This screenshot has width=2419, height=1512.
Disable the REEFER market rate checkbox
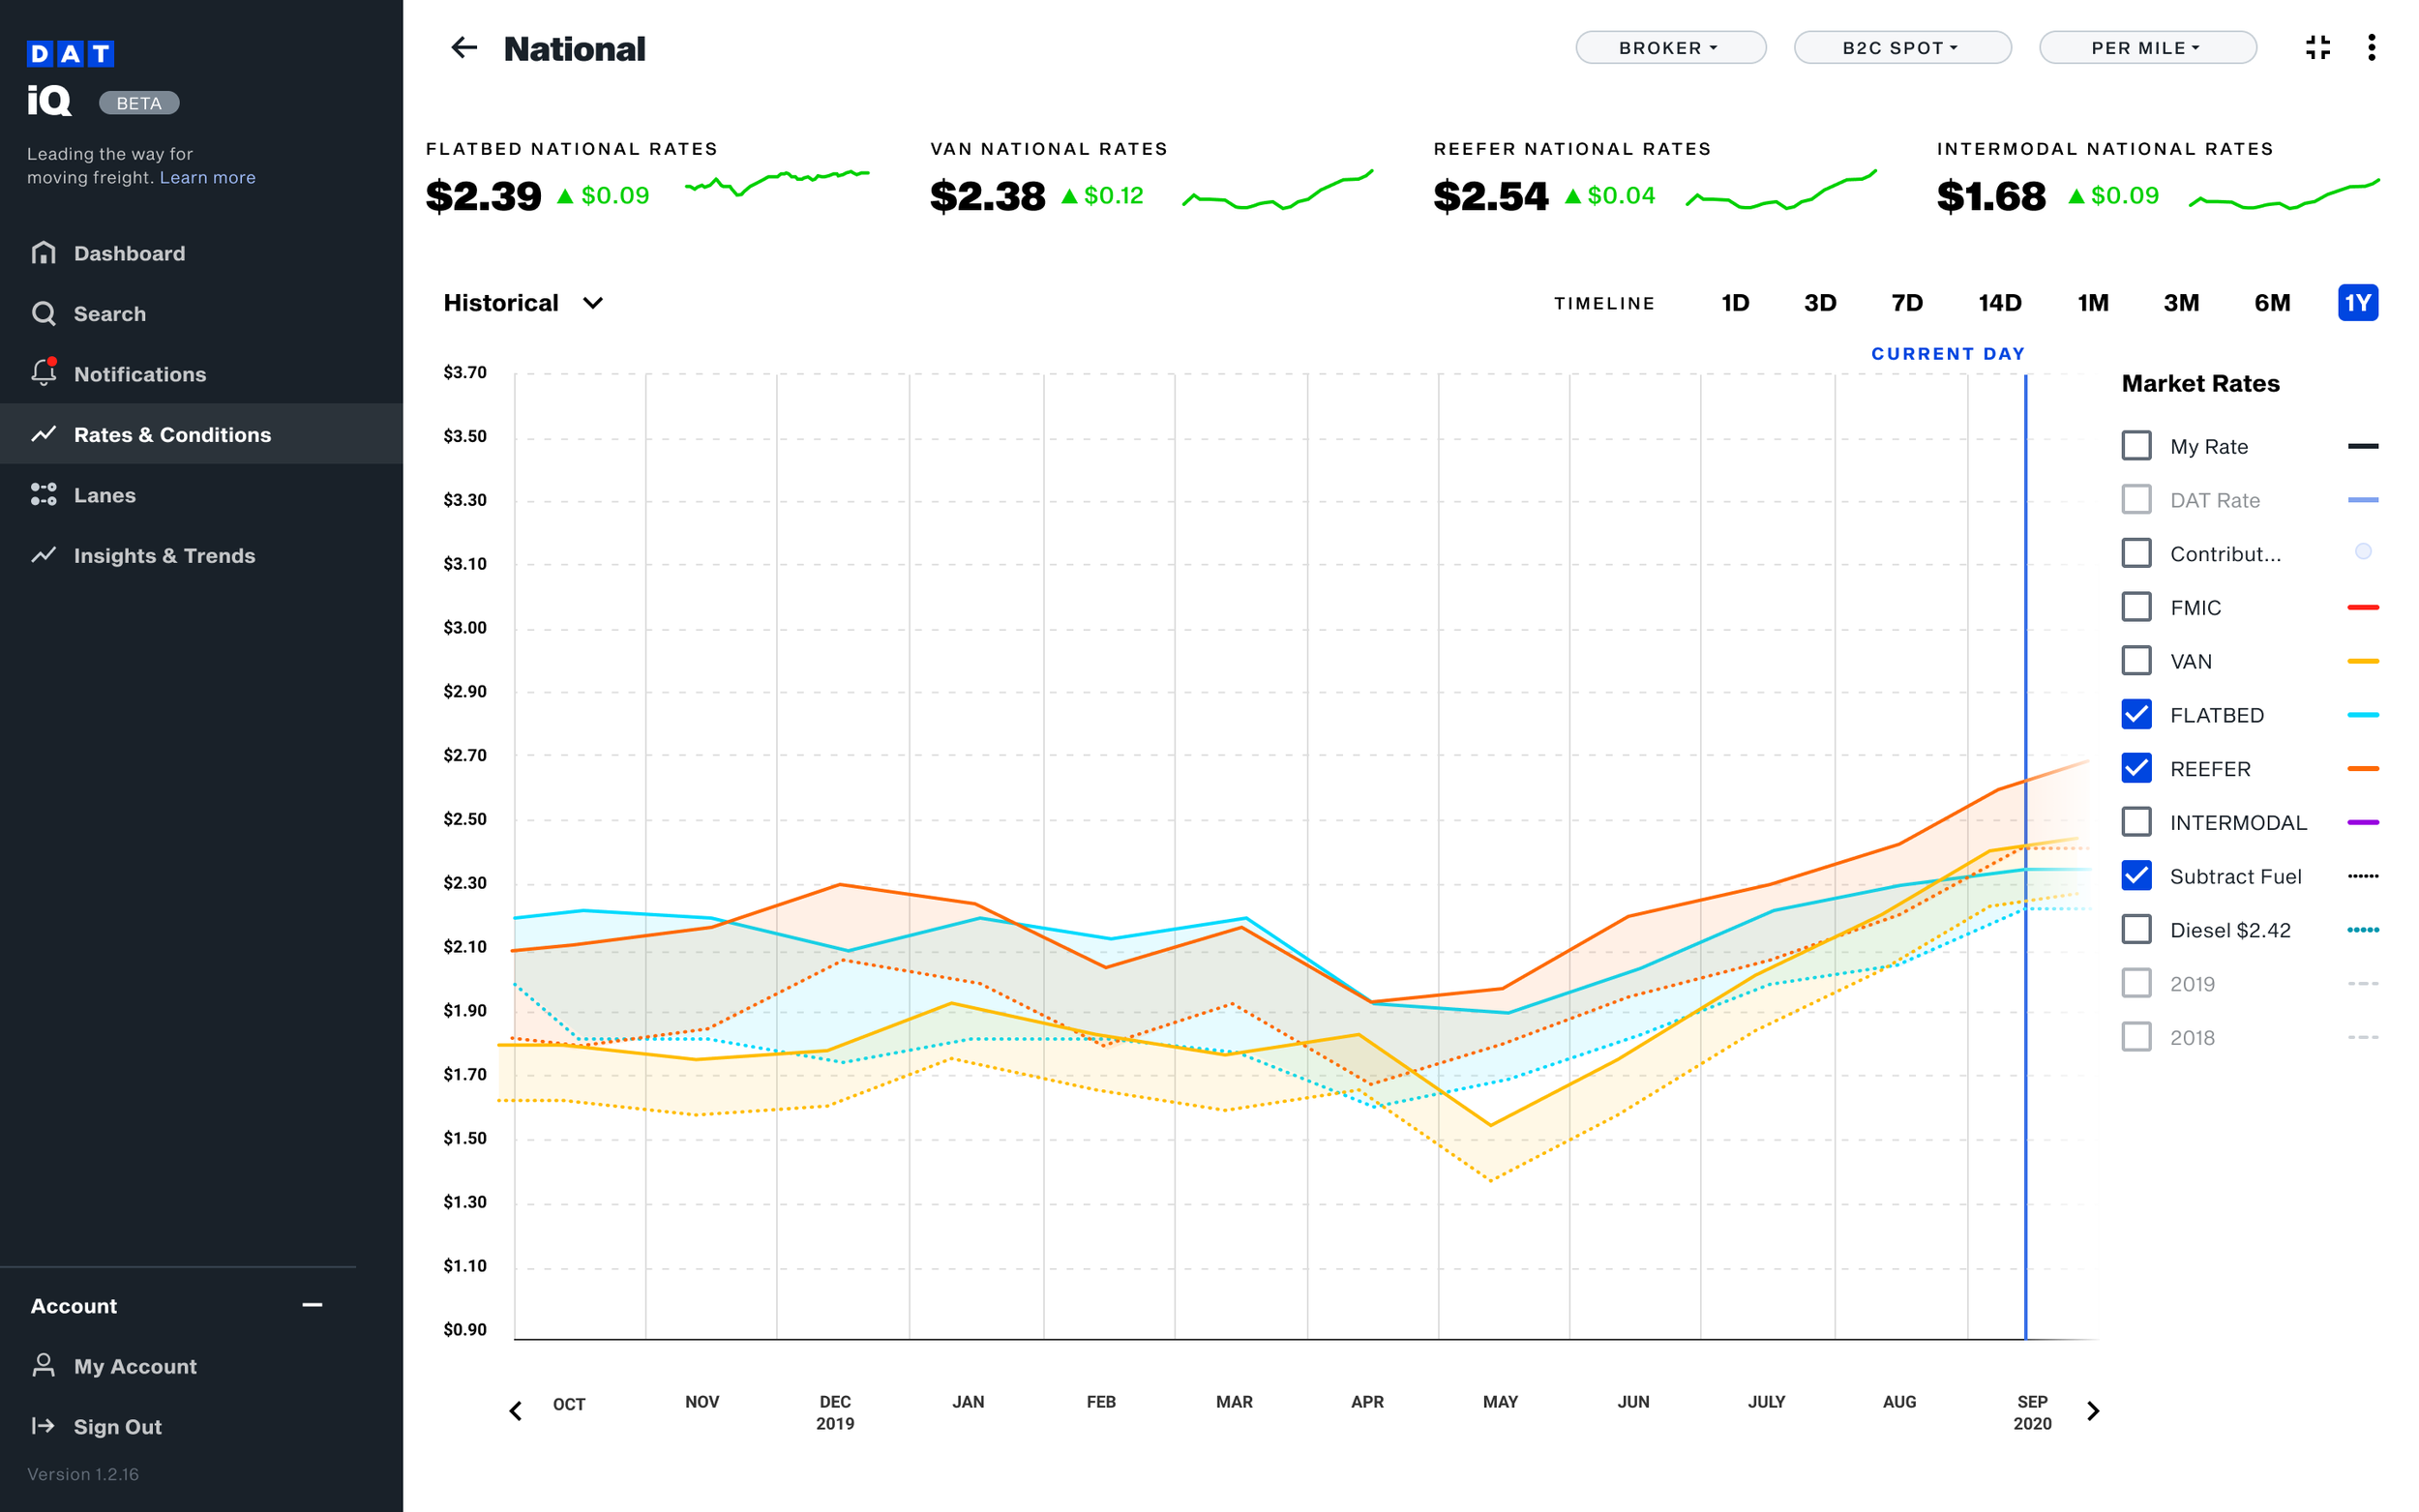[2137, 768]
